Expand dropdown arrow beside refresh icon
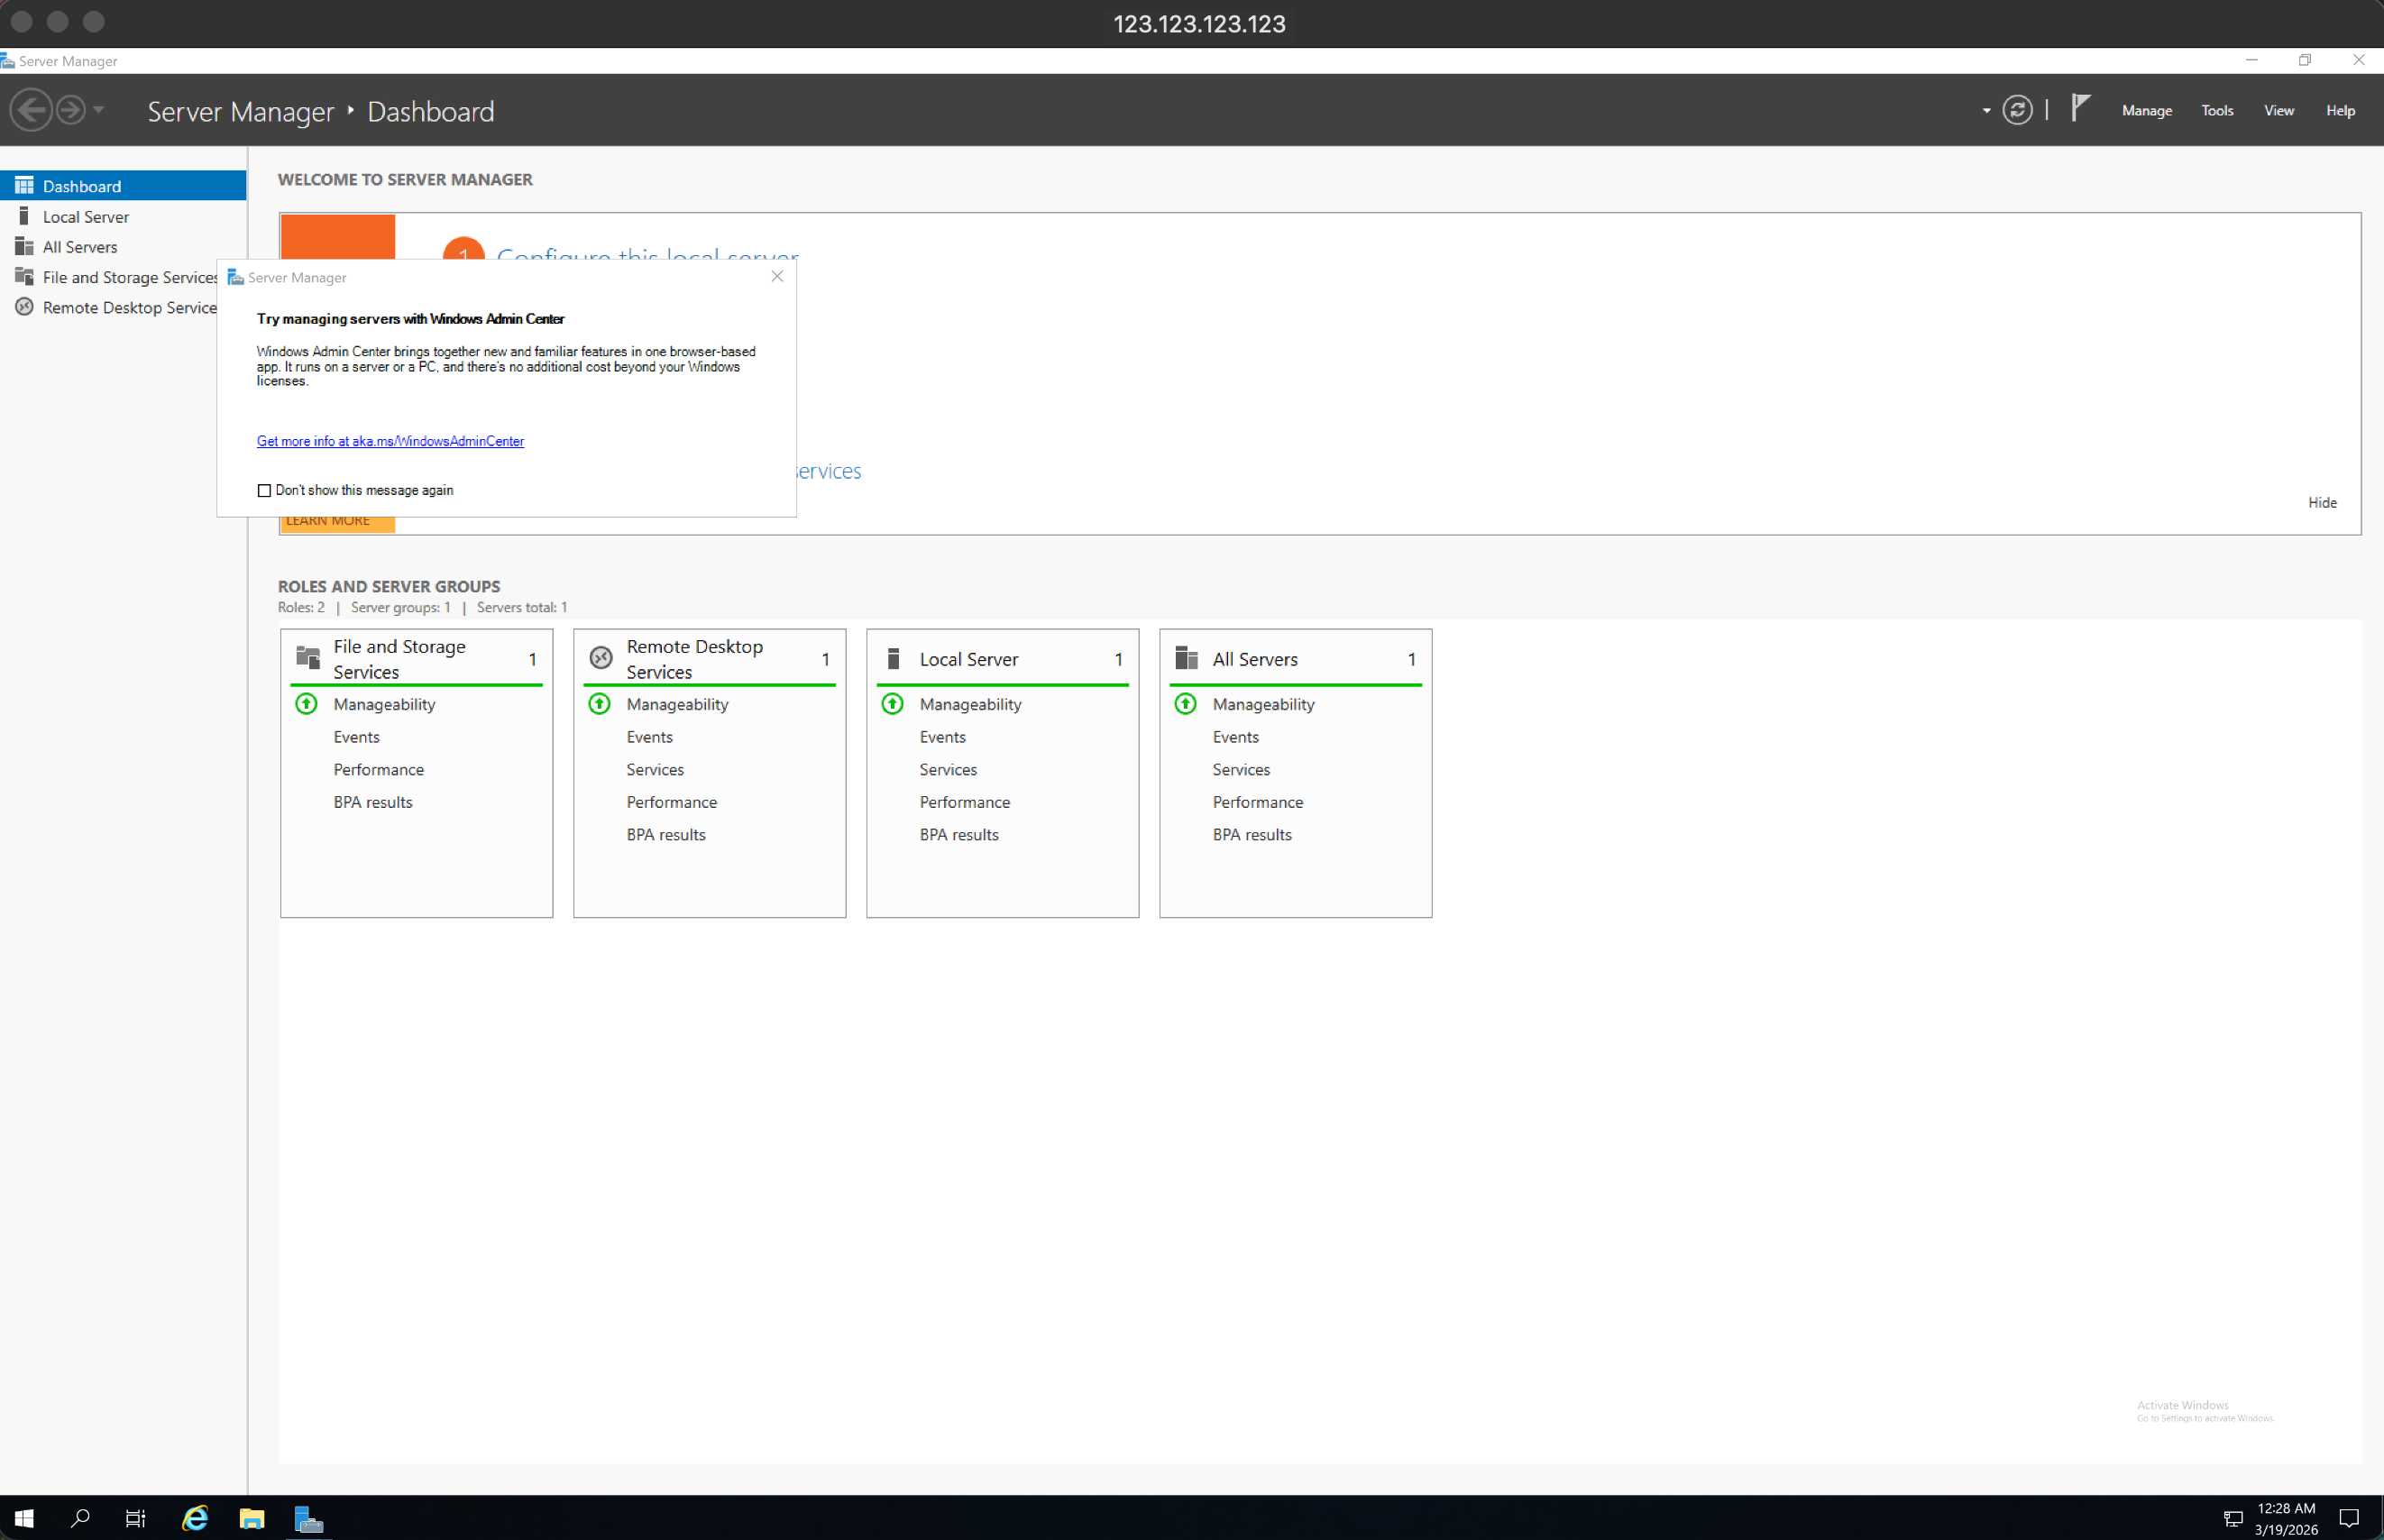The height and width of the screenshot is (1540, 2384). pyautogui.click(x=1986, y=111)
